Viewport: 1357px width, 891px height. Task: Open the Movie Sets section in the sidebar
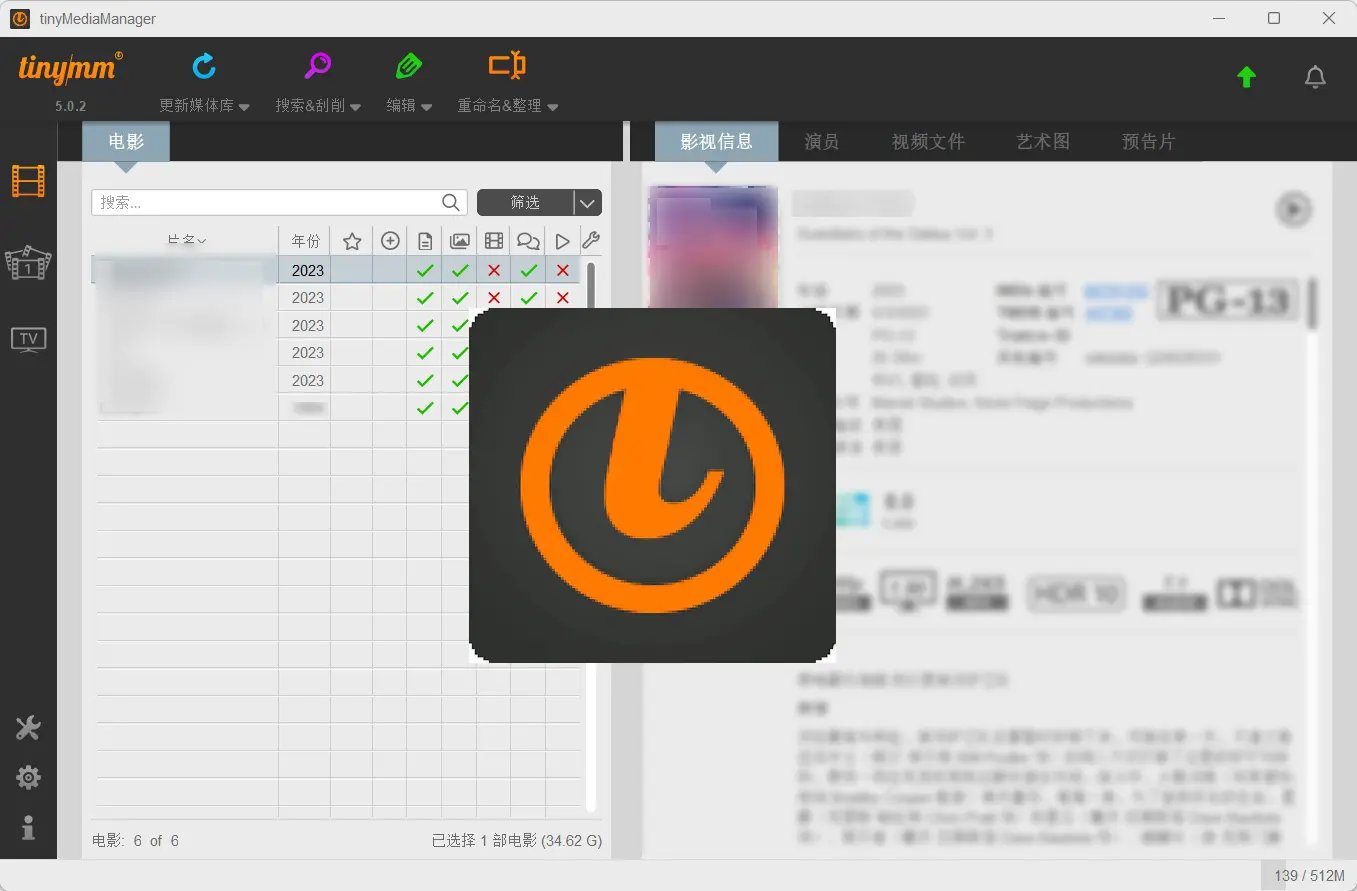click(x=28, y=263)
